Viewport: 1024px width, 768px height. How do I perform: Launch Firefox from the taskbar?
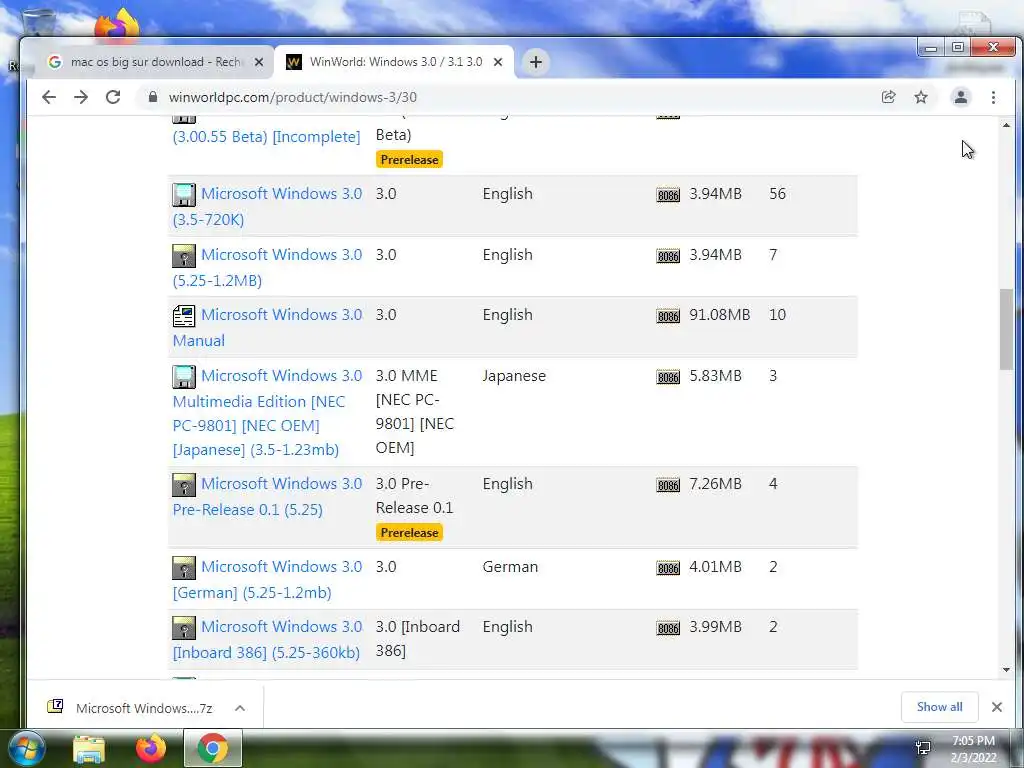151,748
